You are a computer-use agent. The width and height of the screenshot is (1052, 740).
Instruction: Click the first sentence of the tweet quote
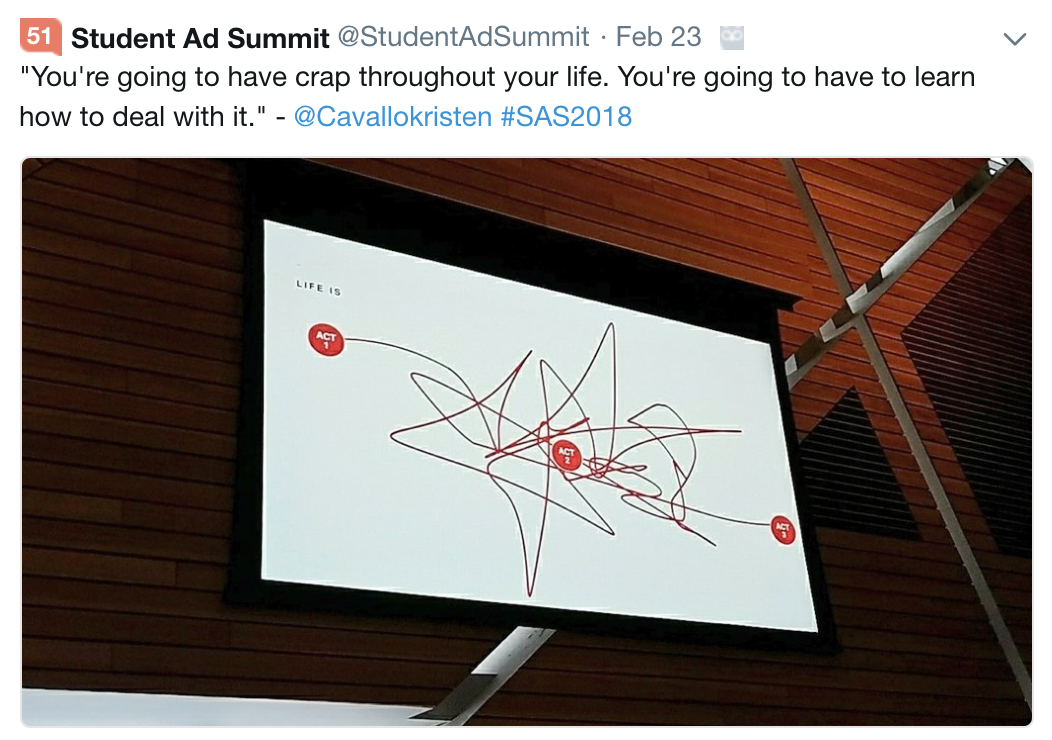[x=300, y=77]
